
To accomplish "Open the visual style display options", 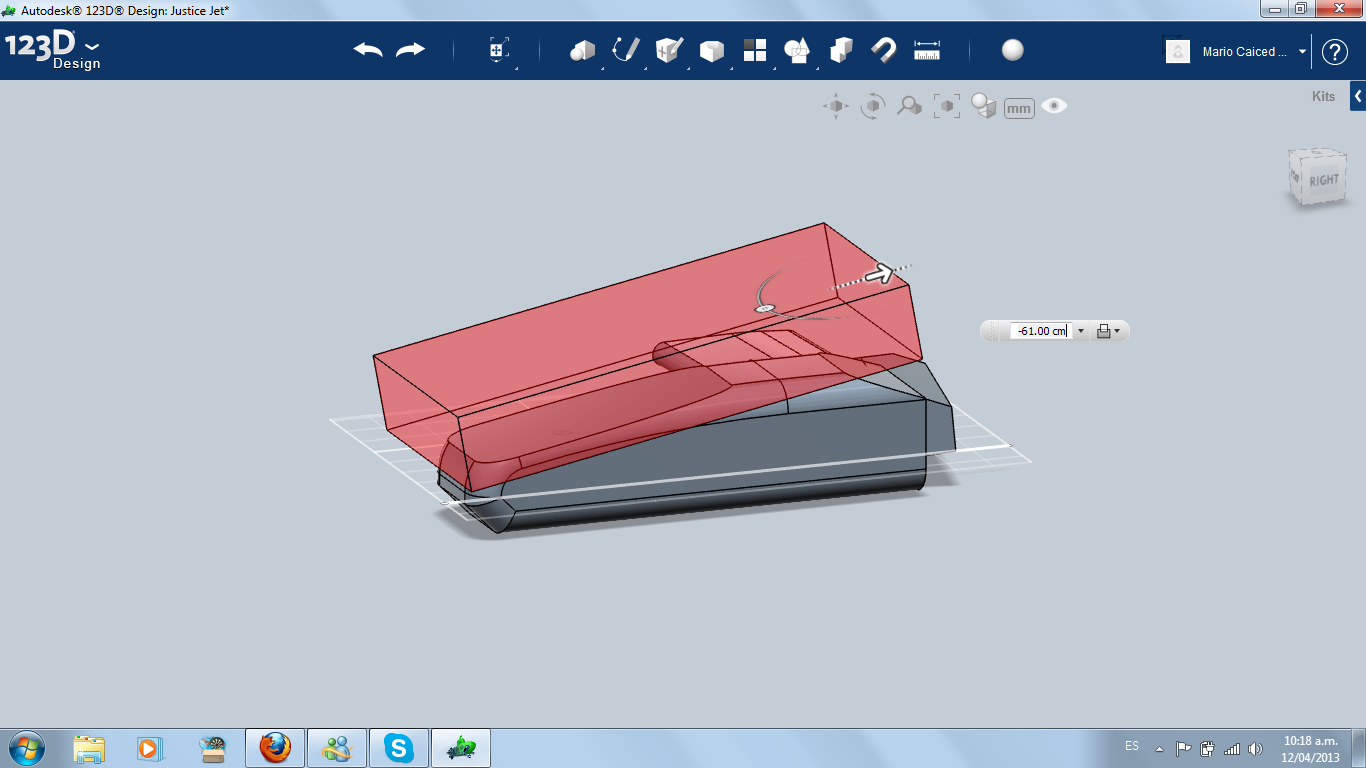I will (984, 106).
